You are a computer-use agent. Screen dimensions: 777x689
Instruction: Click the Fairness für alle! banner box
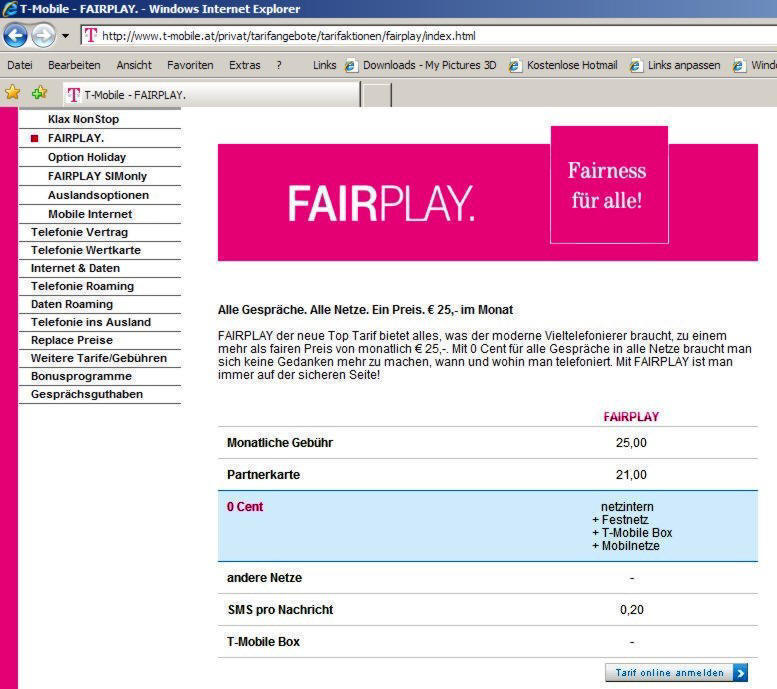609,185
